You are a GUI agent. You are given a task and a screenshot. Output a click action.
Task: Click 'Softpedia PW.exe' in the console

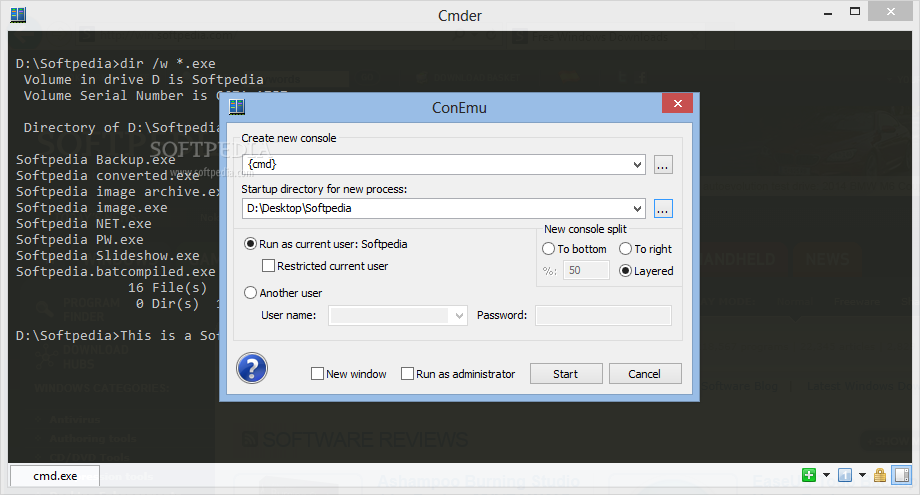point(80,239)
